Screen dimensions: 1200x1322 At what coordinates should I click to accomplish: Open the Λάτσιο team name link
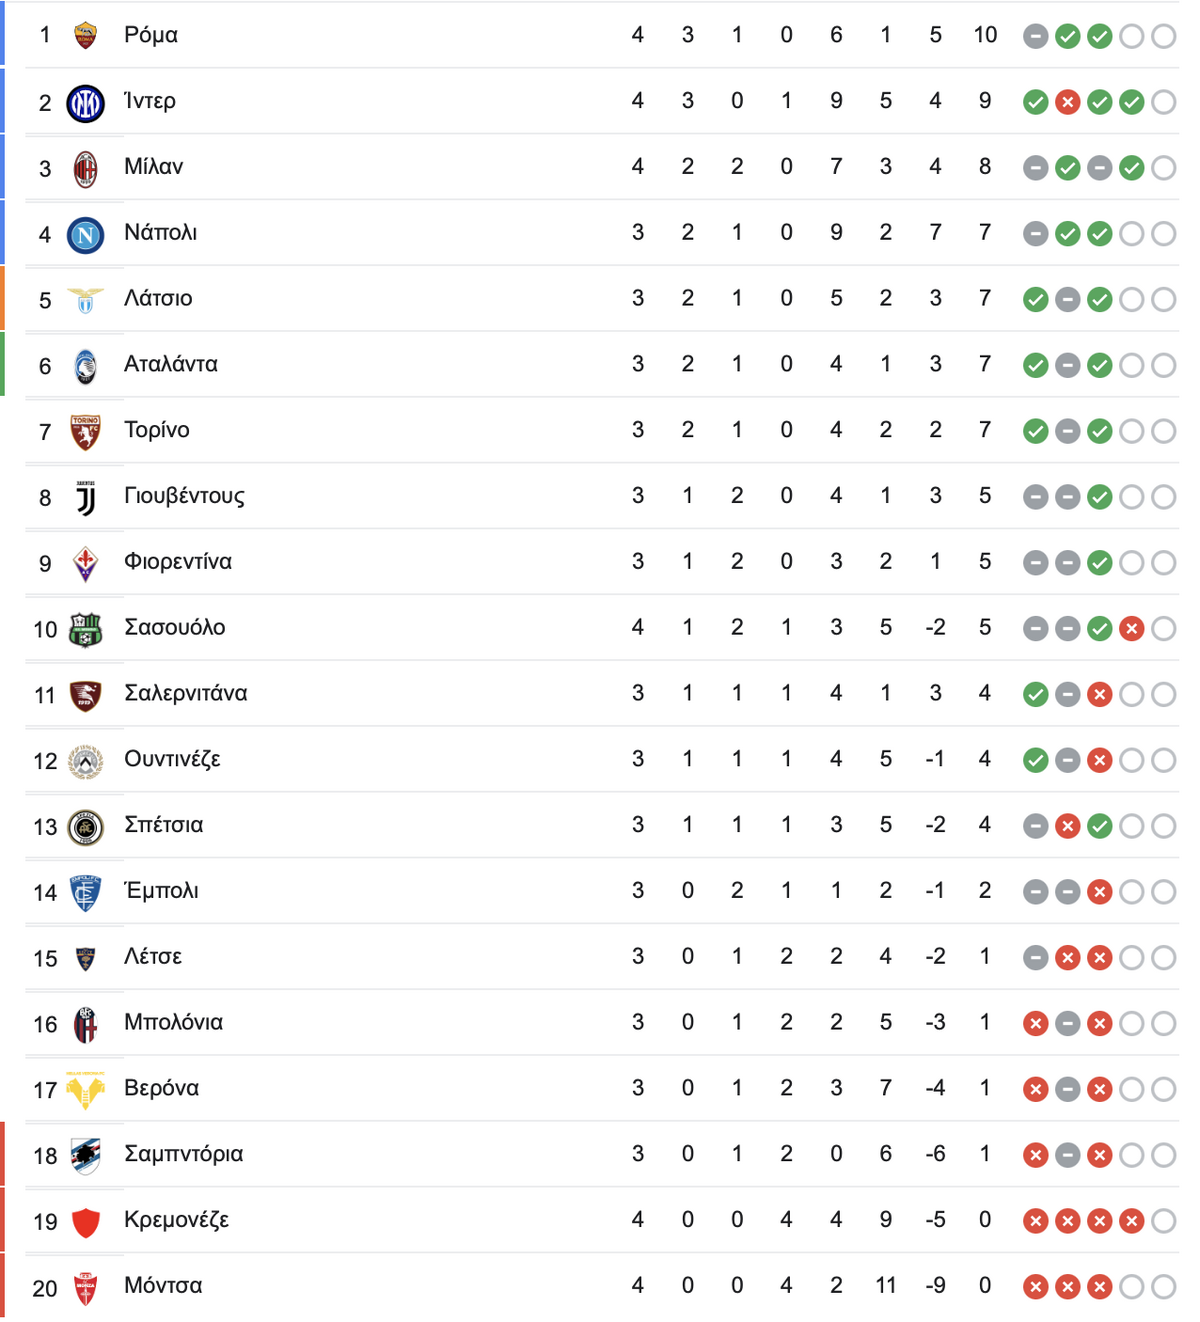click(x=158, y=298)
